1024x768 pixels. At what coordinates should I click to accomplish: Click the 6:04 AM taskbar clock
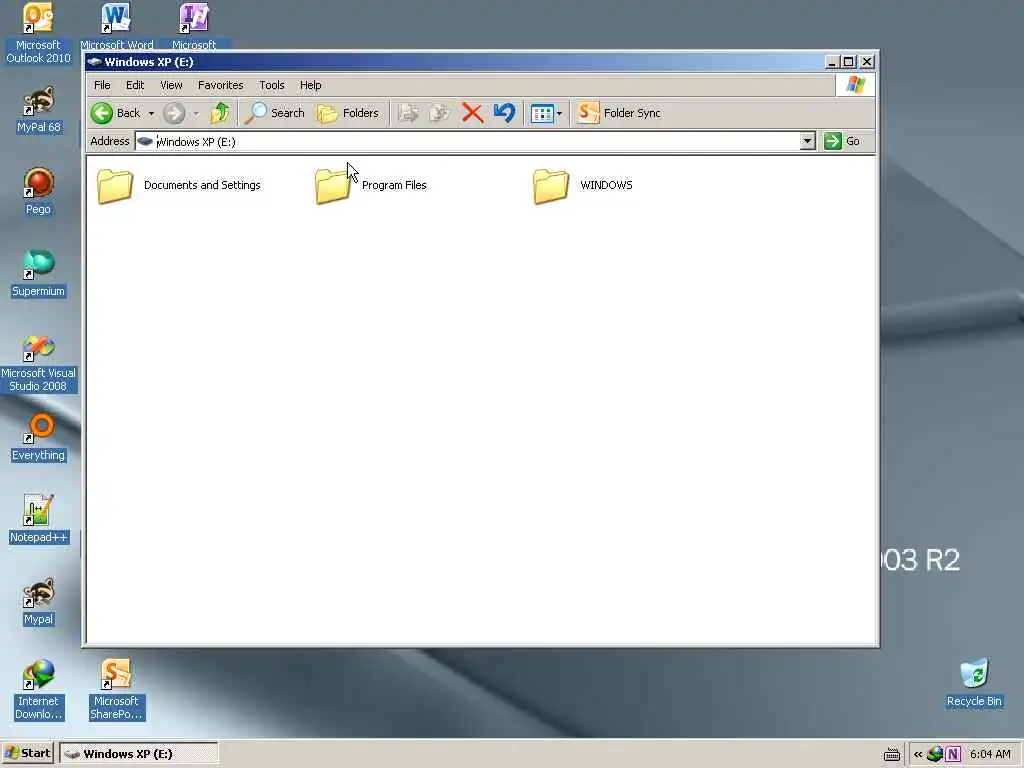[x=990, y=754]
